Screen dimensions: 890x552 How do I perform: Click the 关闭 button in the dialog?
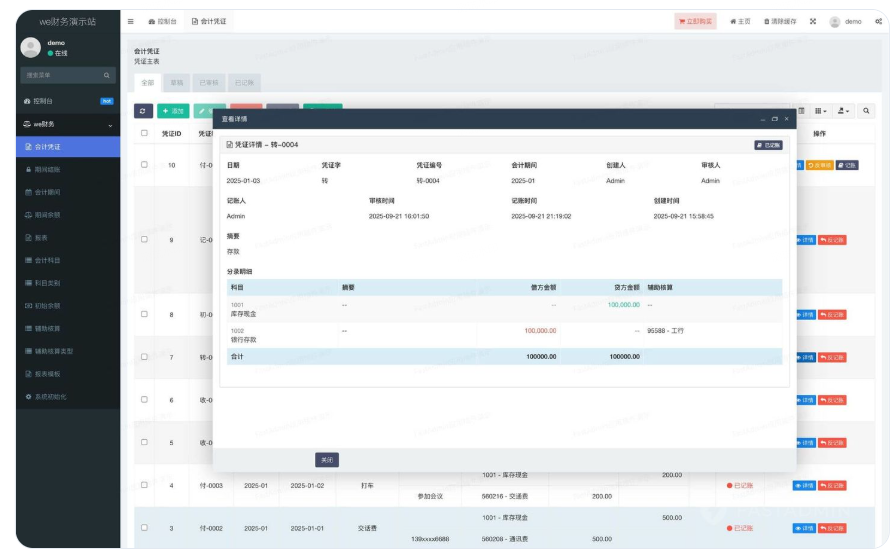[326, 460]
